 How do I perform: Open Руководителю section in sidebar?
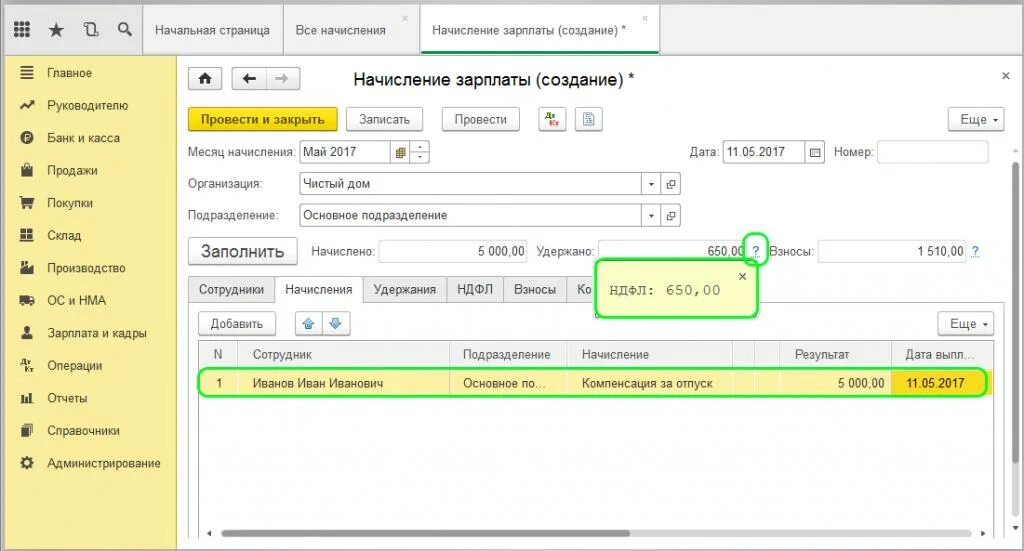point(88,105)
